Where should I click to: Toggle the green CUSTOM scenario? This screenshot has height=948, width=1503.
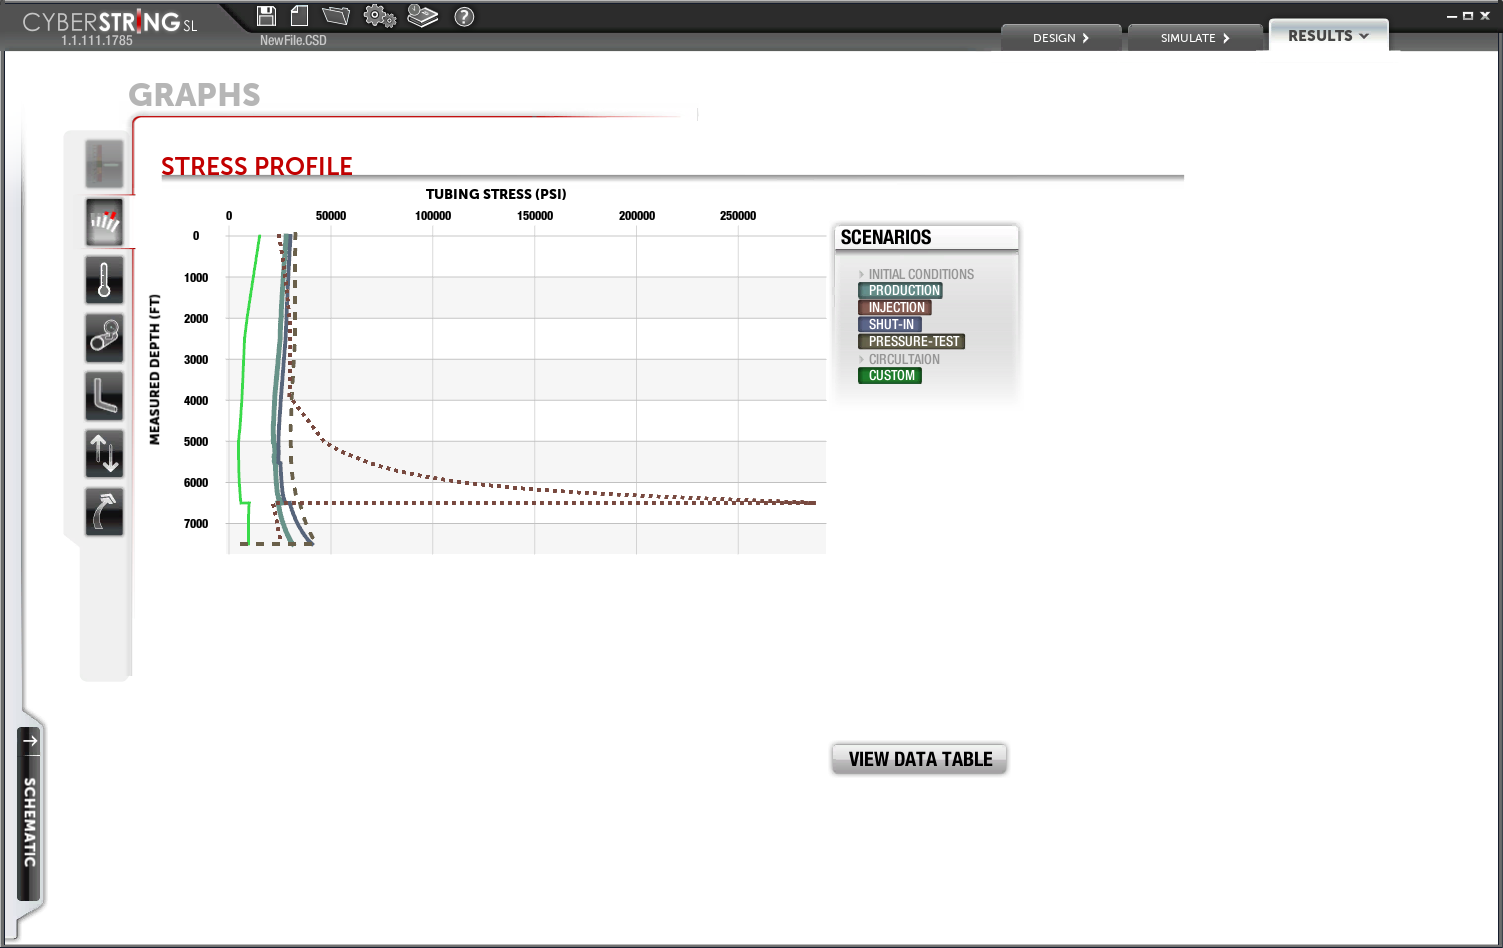click(x=890, y=376)
